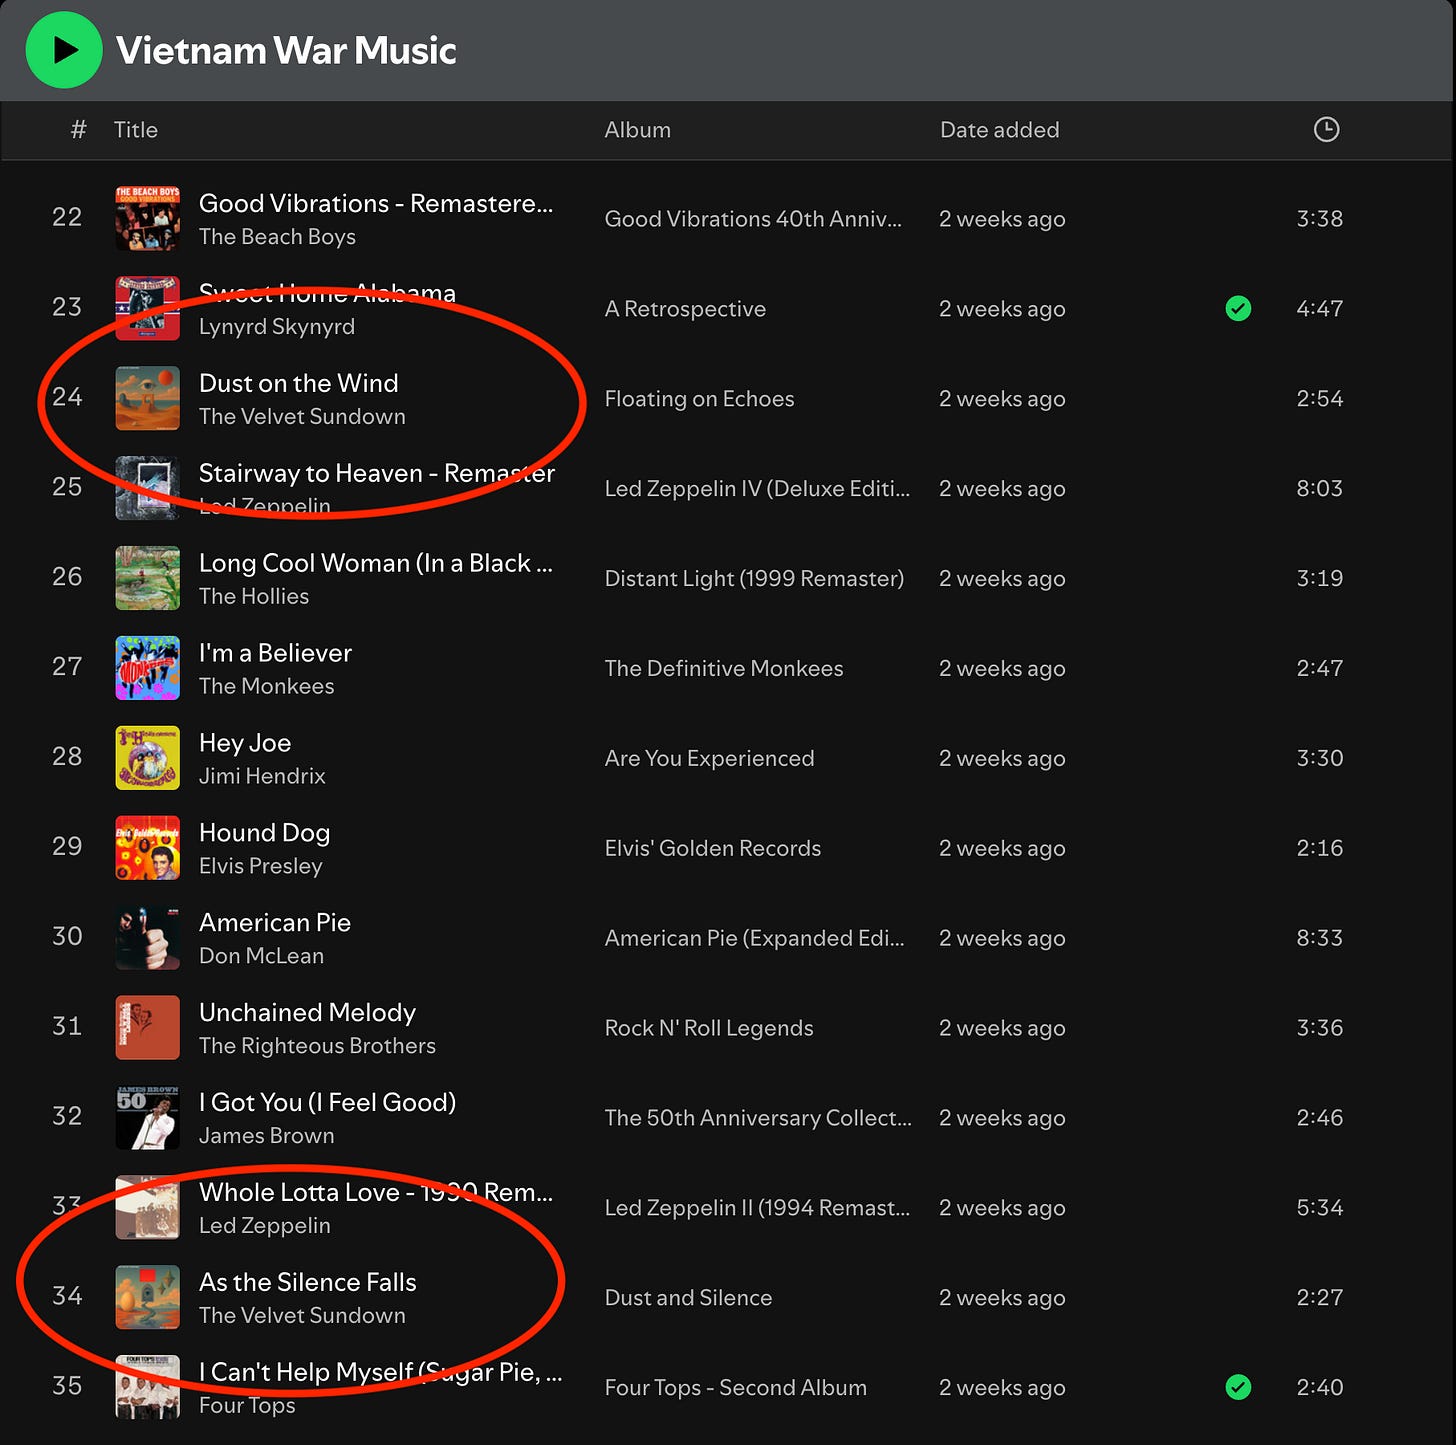Open artist Lynyrd Skynyrd

pos(277,327)
